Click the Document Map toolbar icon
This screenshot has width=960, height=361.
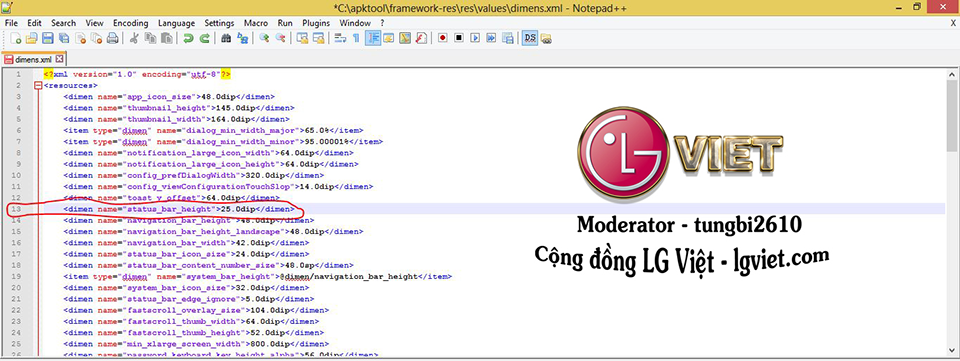pyautogui.click(x=405, y=38)
